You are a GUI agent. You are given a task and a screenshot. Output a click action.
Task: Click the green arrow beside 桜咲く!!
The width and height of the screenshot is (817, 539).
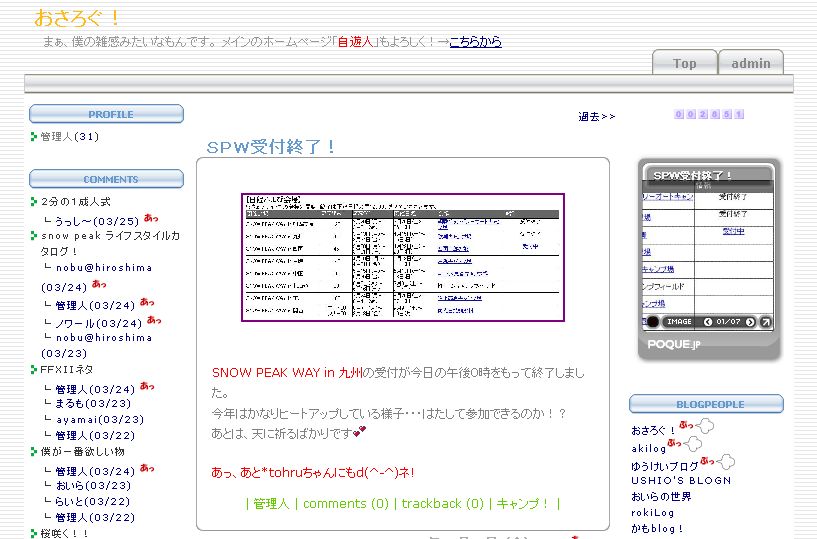point(34,533)
